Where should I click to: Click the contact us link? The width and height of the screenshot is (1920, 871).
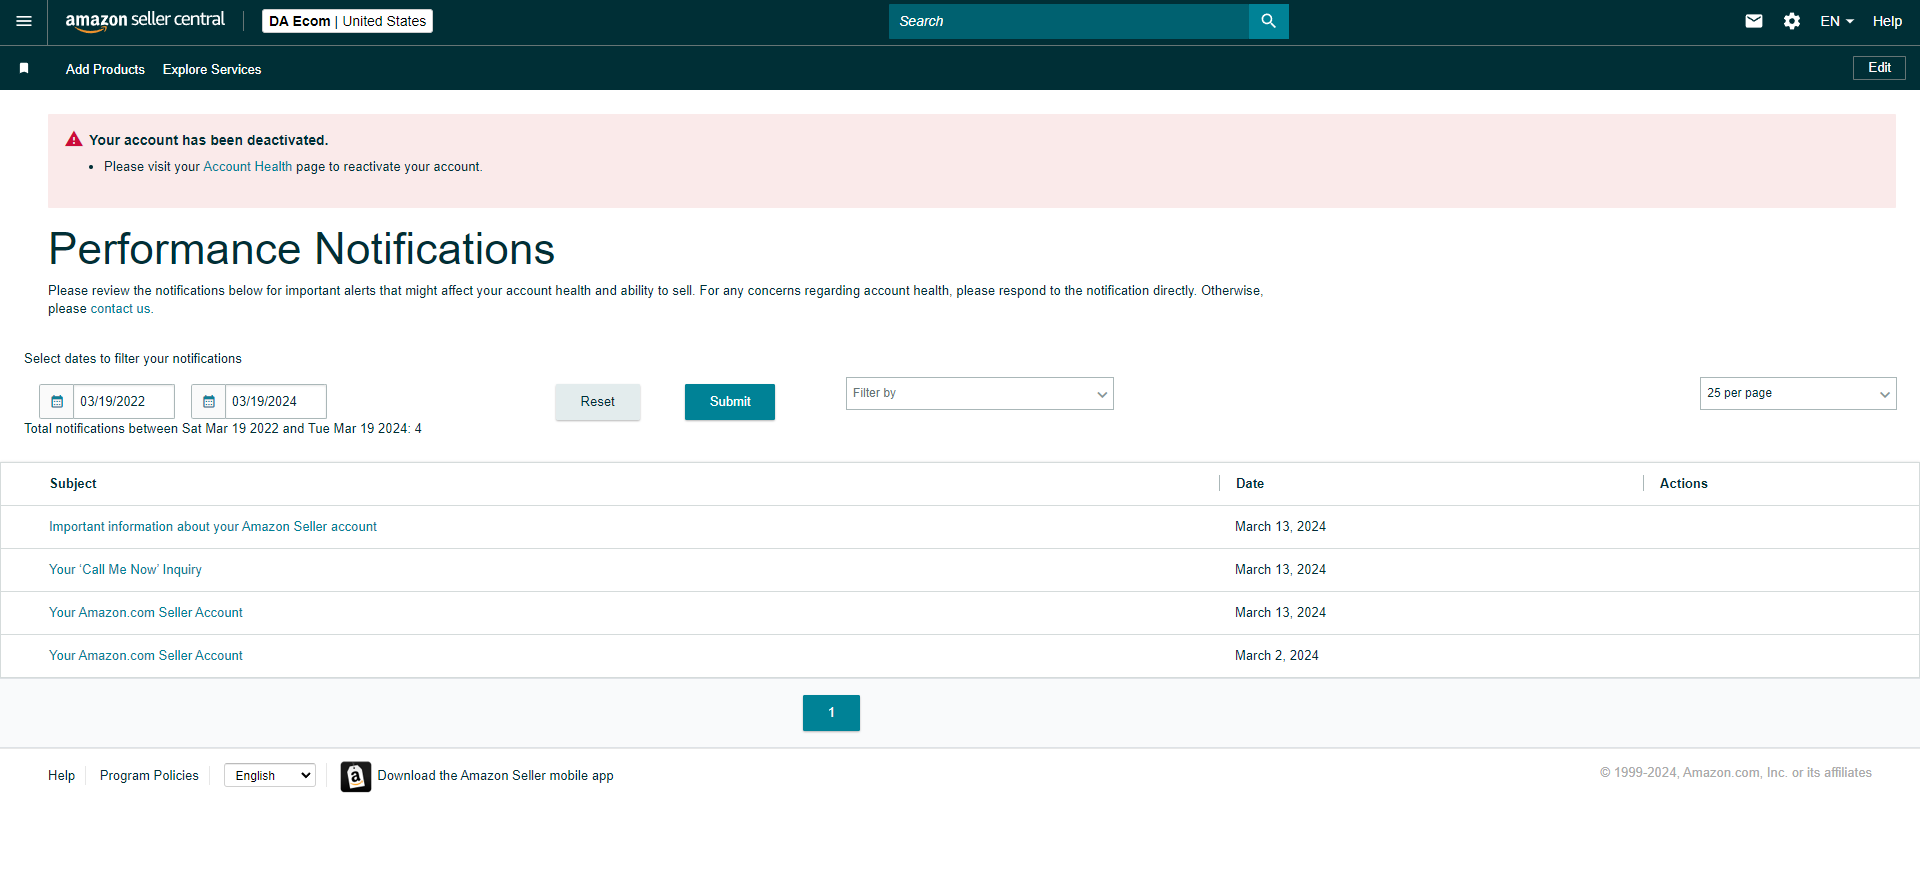point(121,309)
